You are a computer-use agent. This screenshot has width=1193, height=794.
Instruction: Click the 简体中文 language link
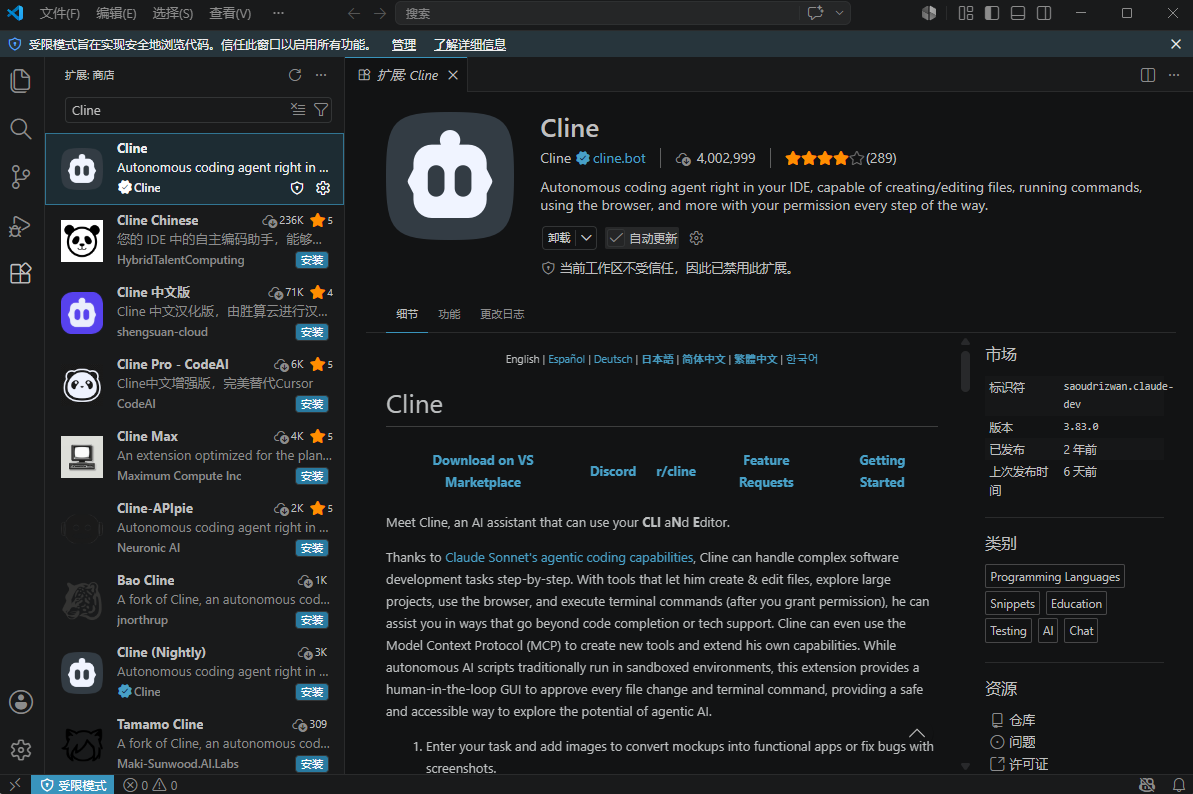point(704,359)
